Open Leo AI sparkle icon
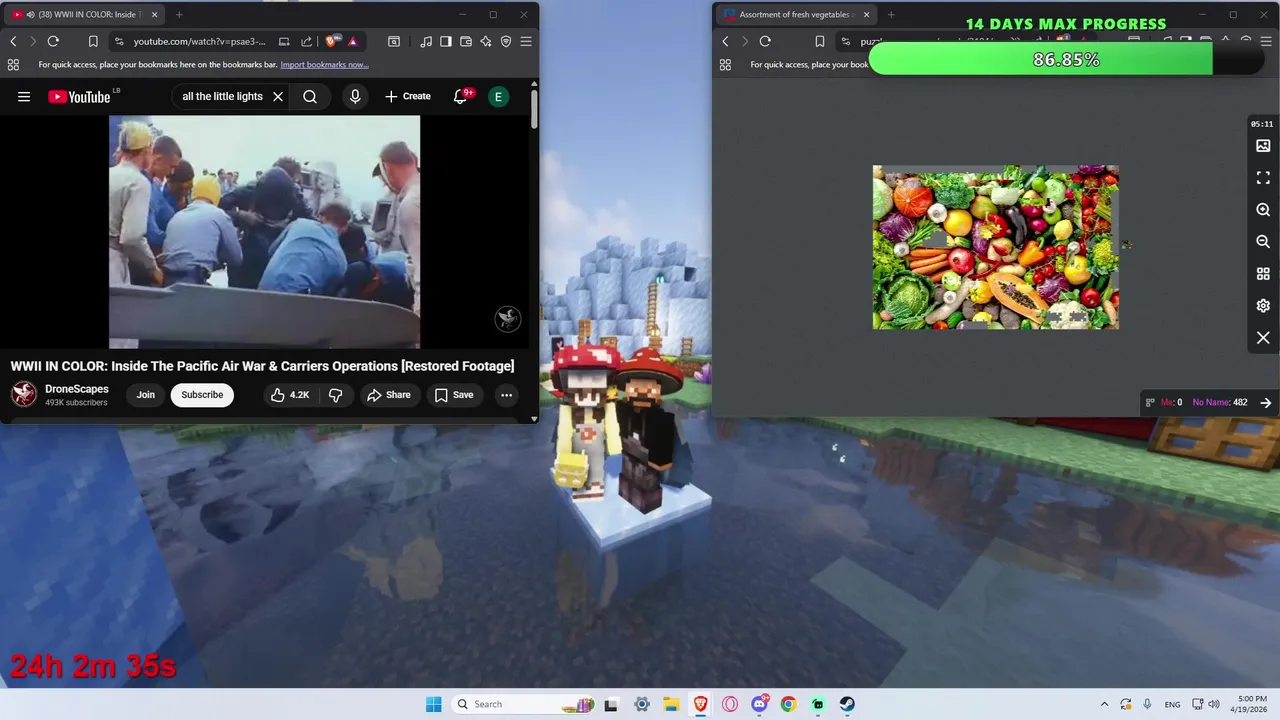 click(486, 41)
